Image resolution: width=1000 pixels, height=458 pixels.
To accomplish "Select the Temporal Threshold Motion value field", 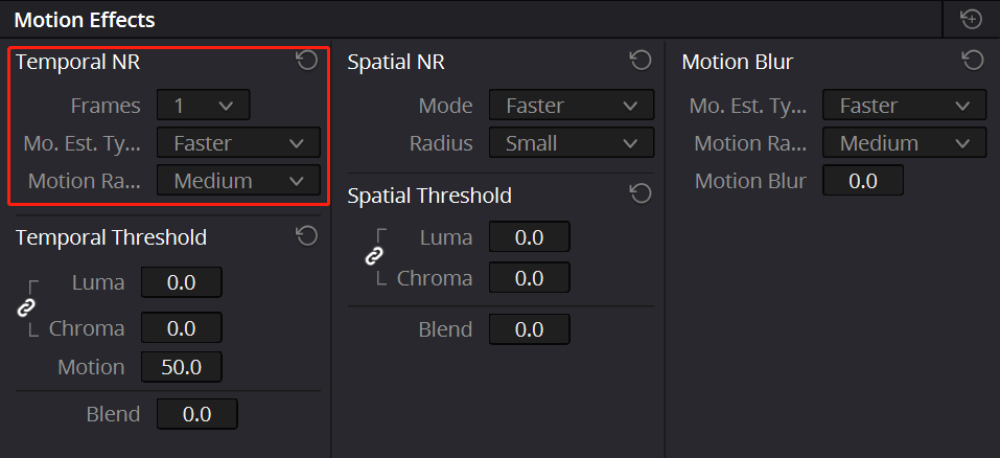I will click(x=181, y=367).
